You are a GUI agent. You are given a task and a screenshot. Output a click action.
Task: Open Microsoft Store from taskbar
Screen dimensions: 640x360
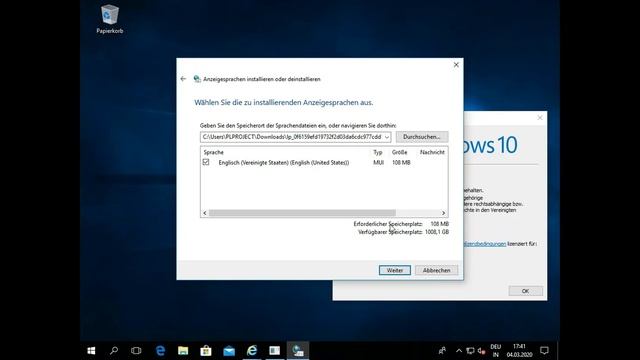click(206, 351)
